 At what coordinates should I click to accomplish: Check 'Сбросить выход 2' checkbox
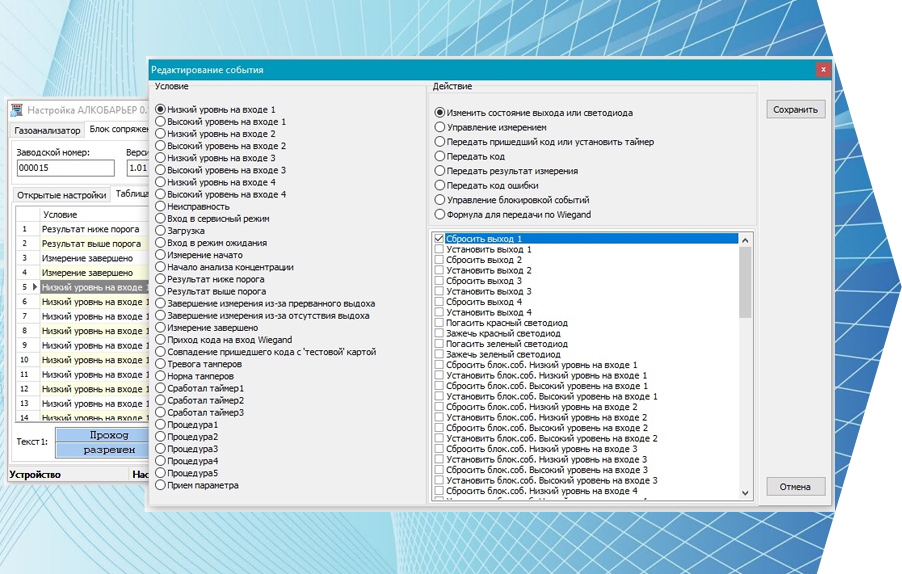[439, 259]
